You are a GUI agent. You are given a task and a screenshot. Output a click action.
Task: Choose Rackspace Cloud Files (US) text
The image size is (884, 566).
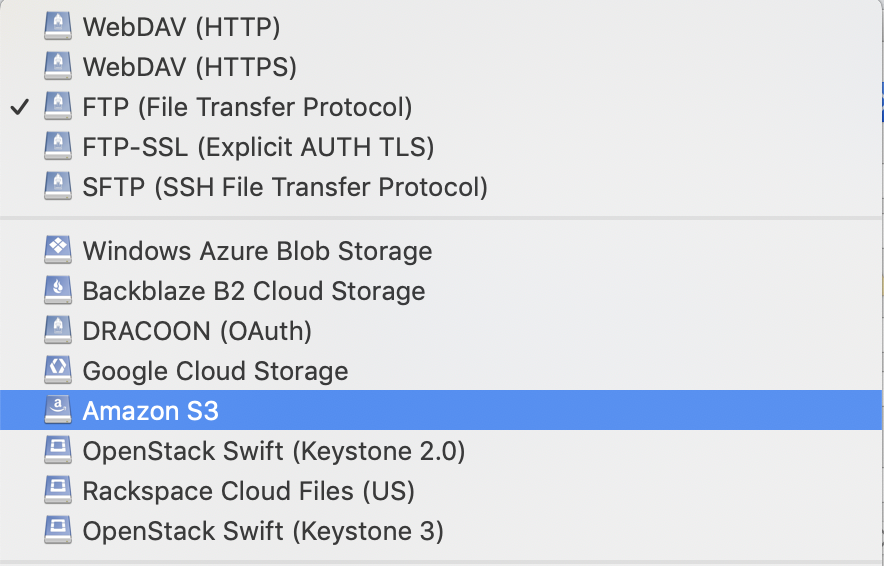pos(249,491)
